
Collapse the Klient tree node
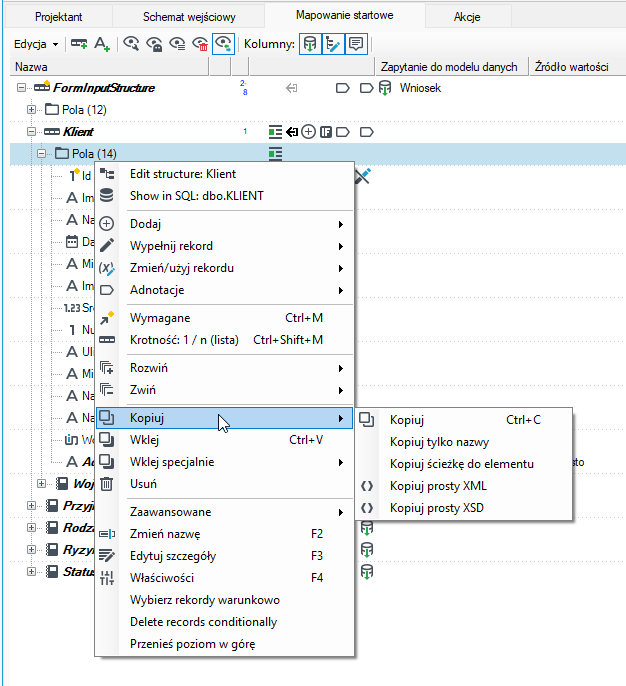click(31, 132)
